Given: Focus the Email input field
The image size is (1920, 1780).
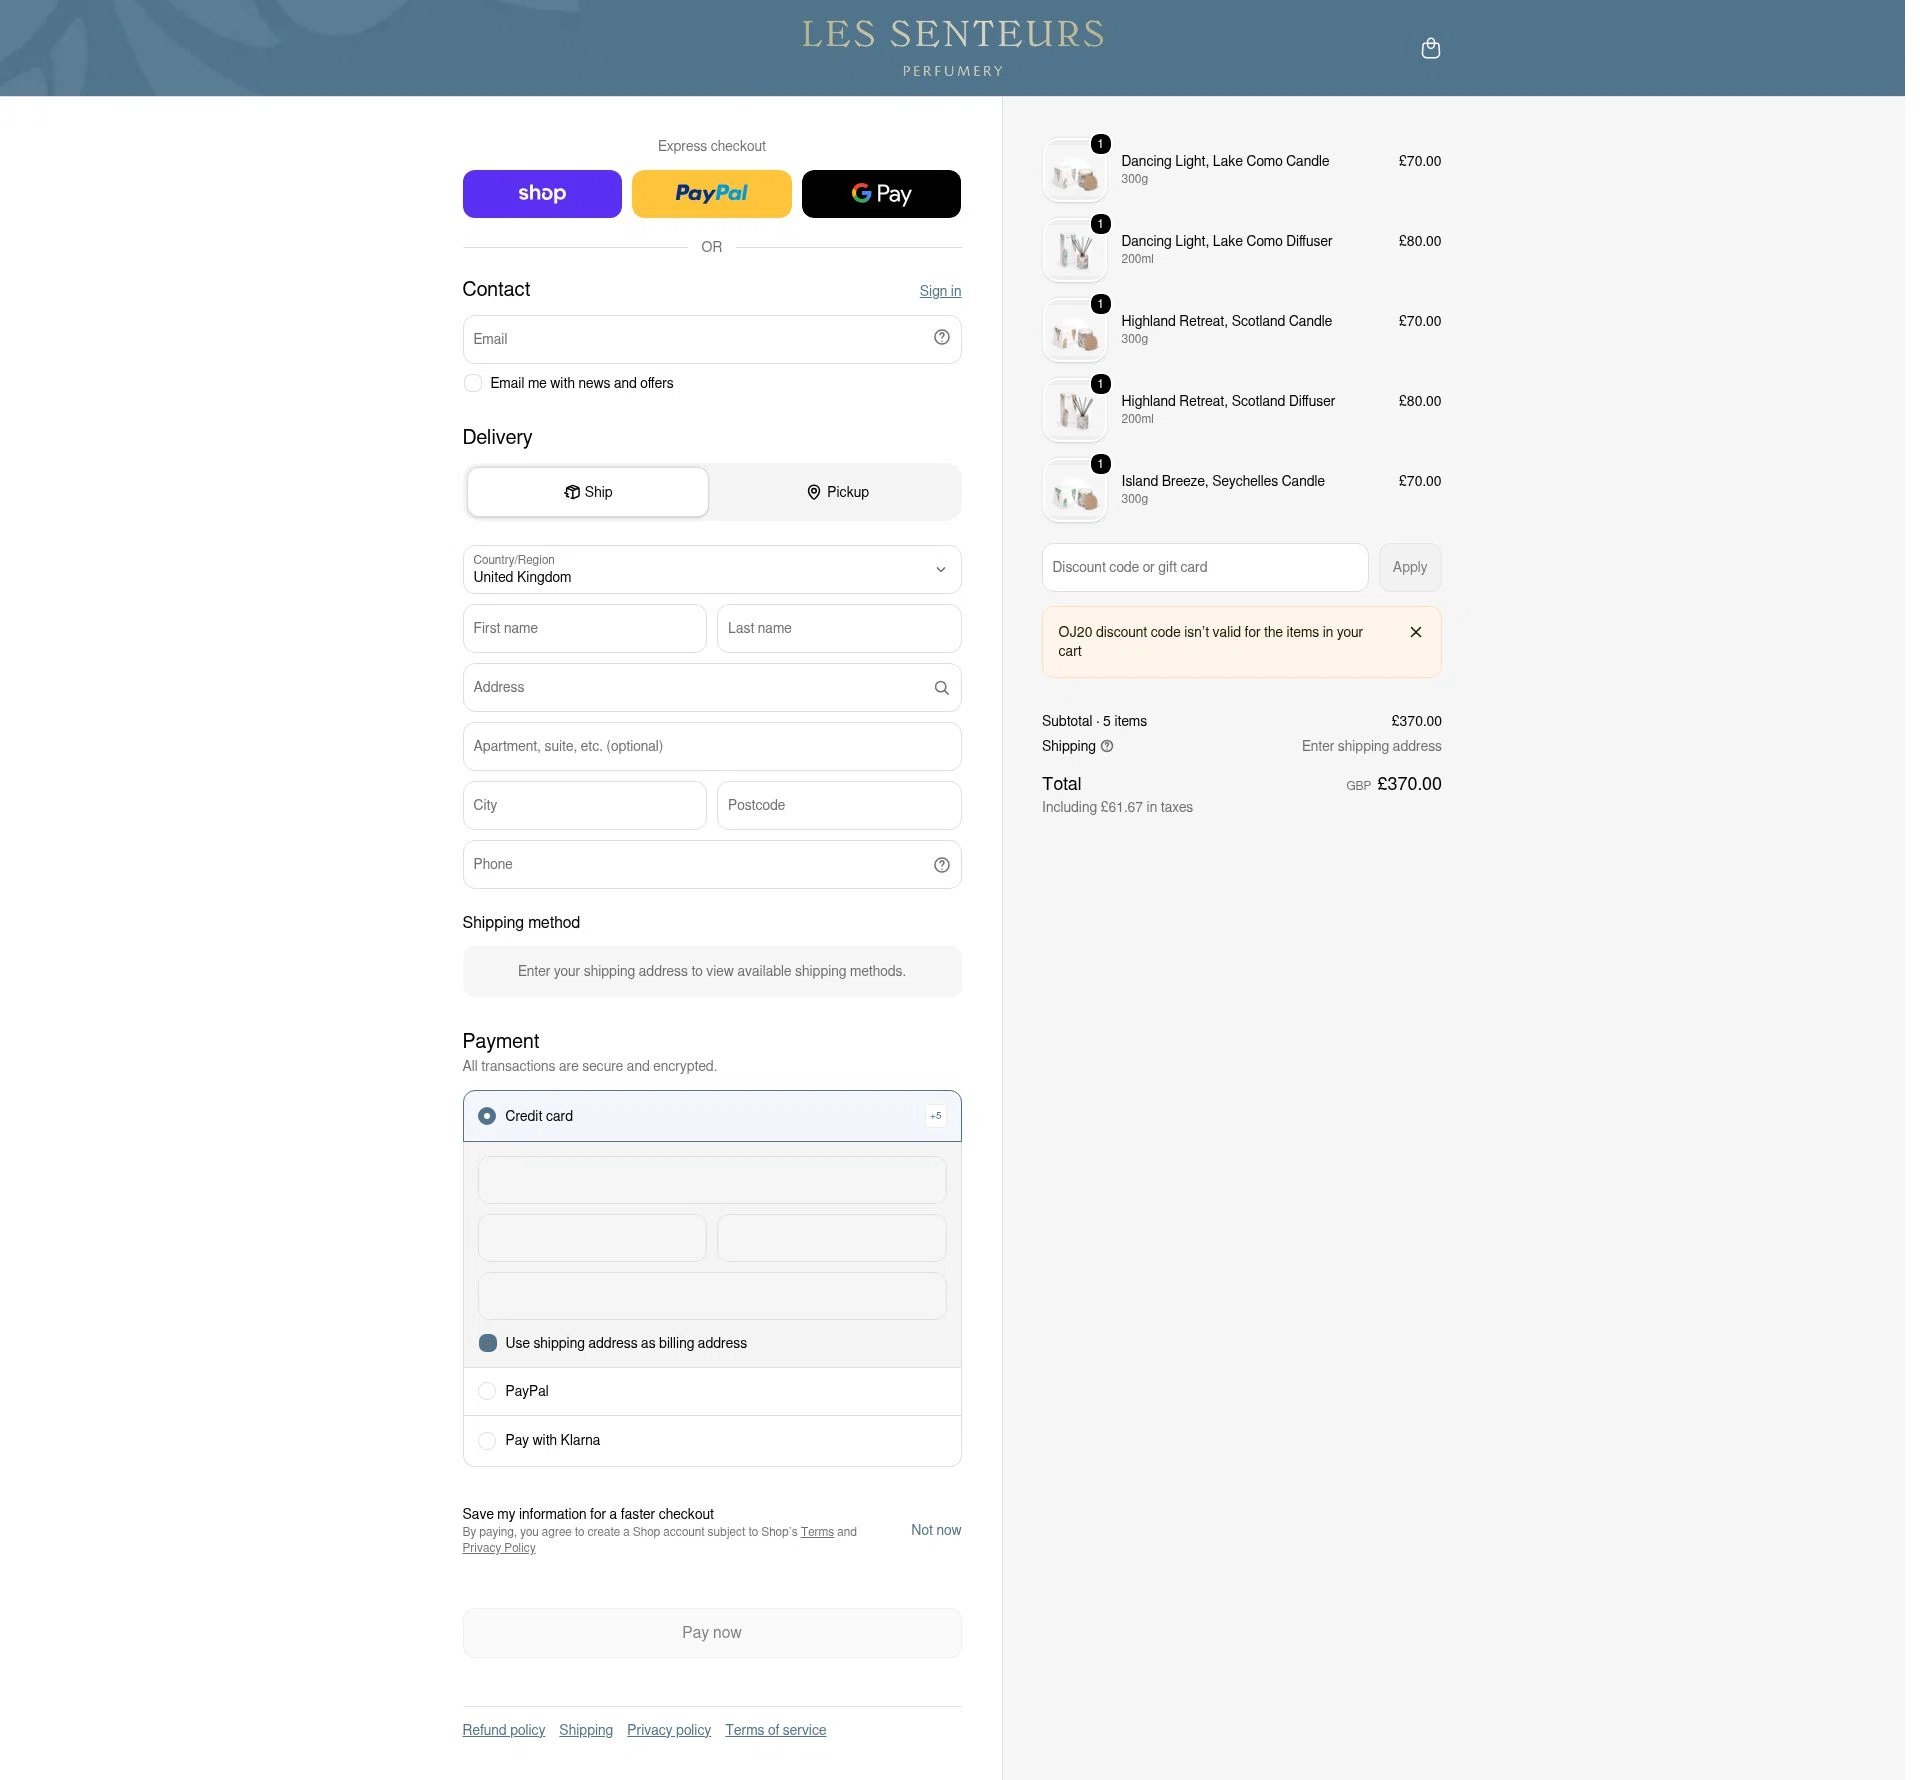Looking at the screenshot, I should pyautogui.click(x=712, y=340).
